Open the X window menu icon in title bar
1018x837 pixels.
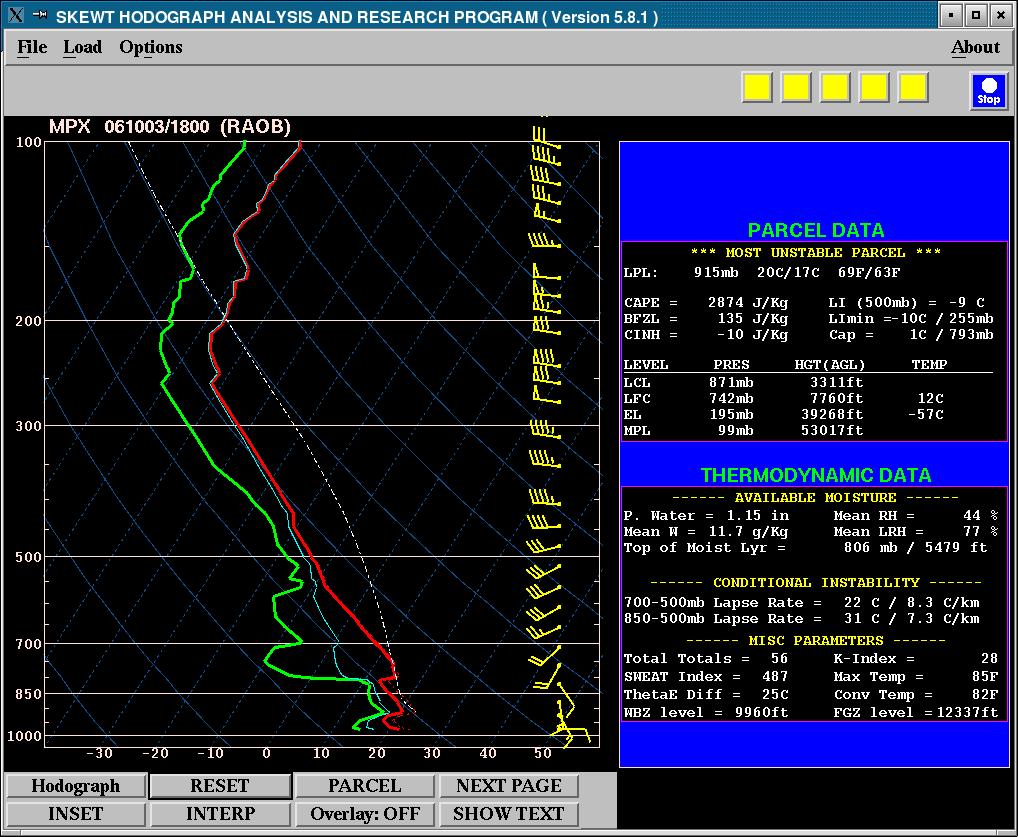click(x=15, y=15)
